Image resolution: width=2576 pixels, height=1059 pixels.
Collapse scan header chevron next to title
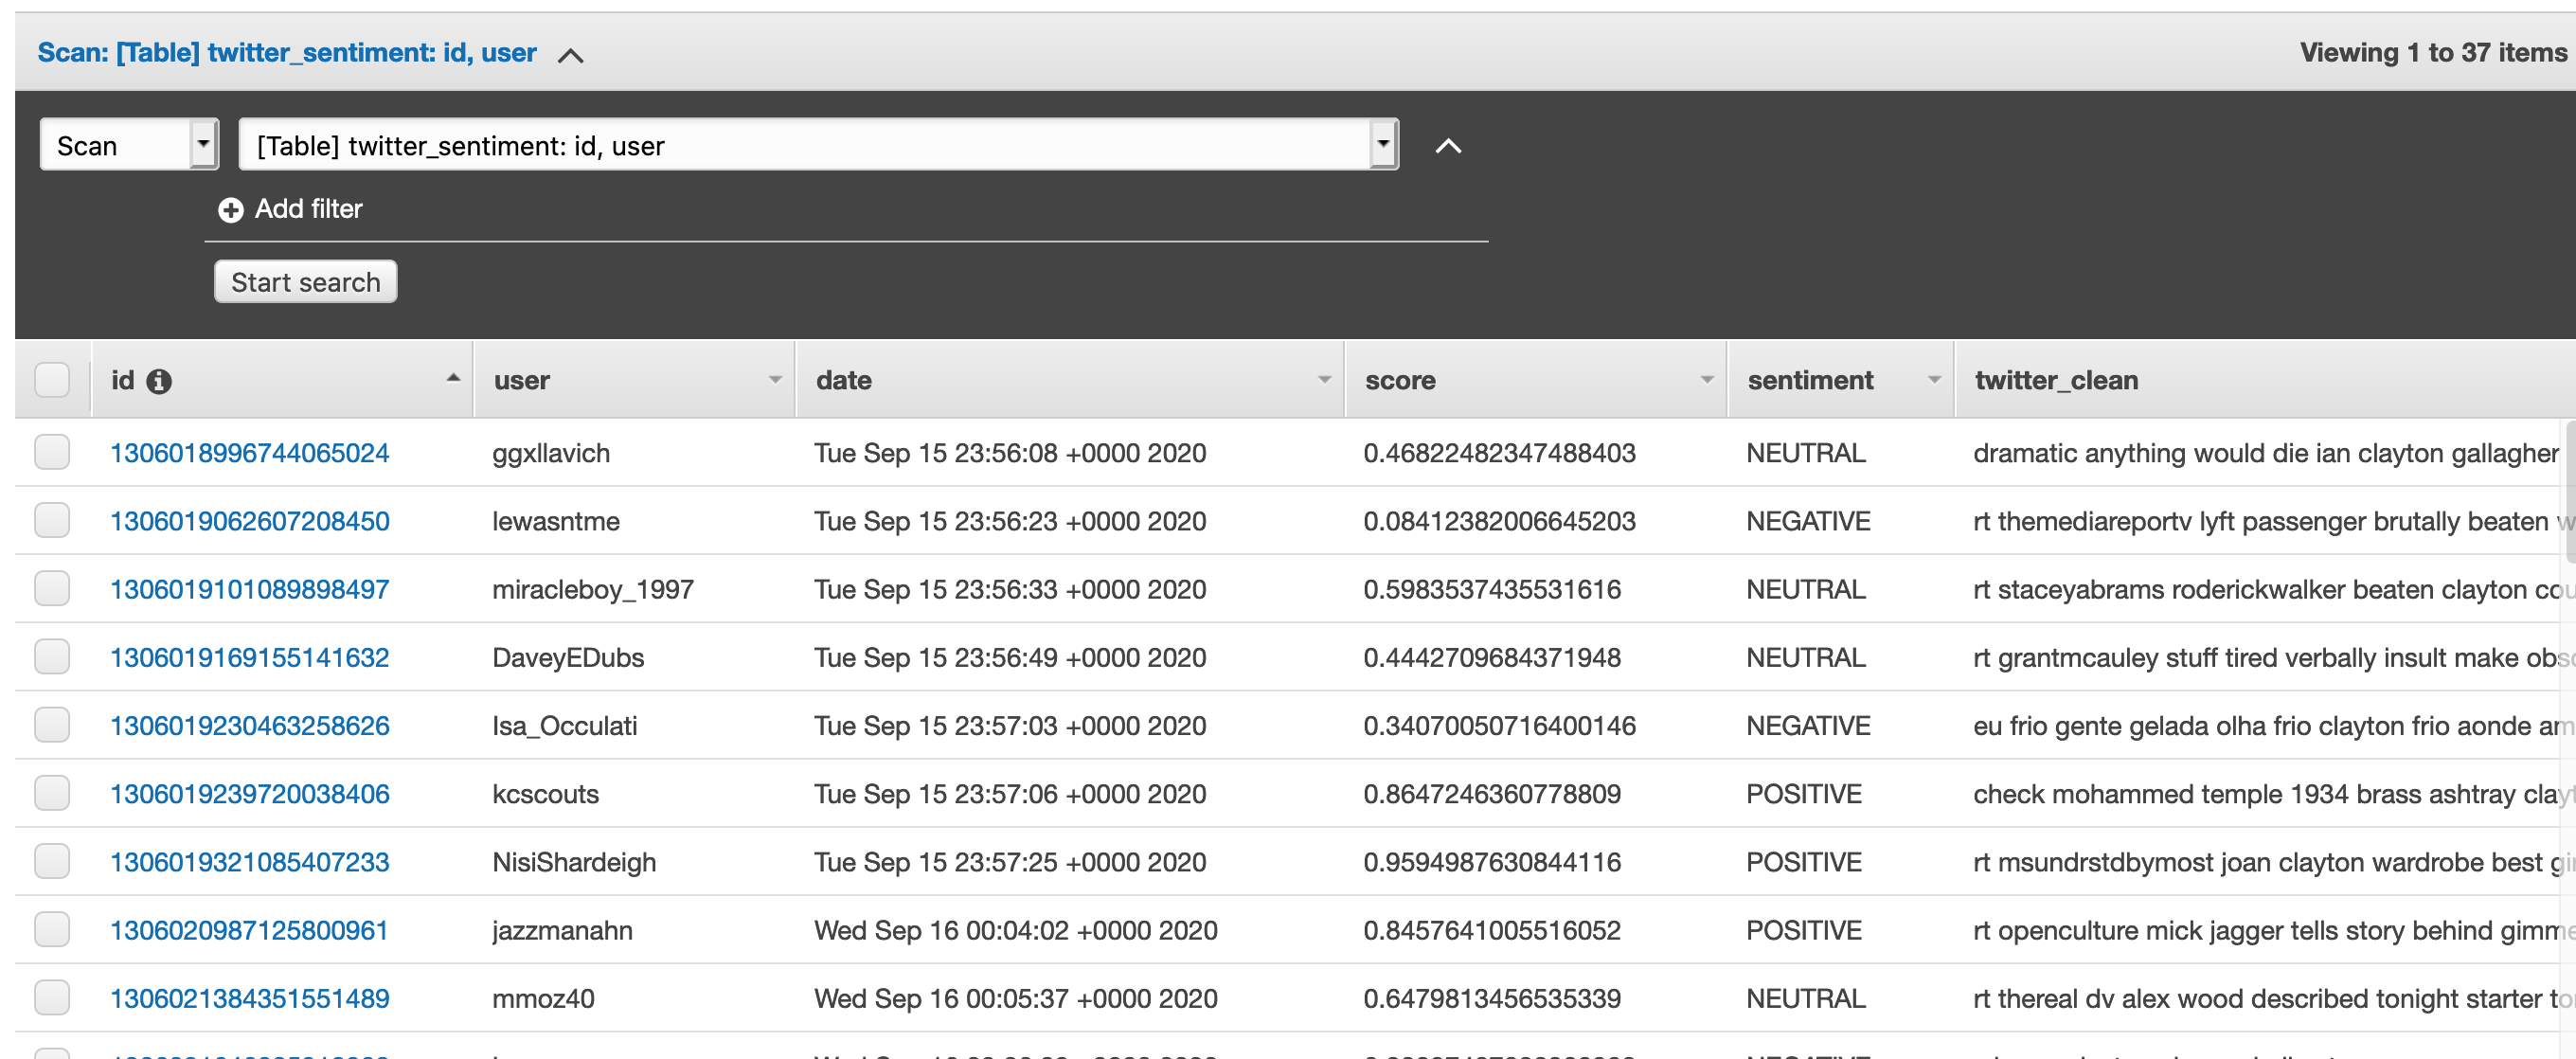(x=570, y=55)
